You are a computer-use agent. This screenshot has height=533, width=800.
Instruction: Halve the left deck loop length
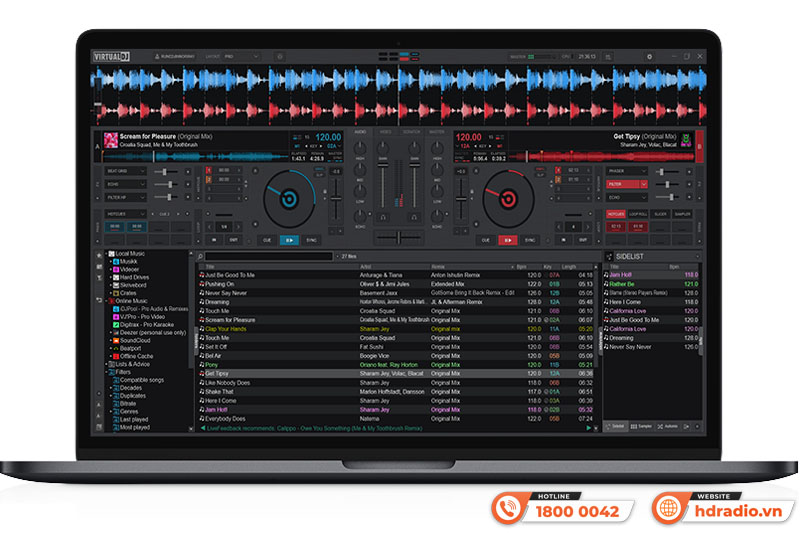tap(210, 226)
